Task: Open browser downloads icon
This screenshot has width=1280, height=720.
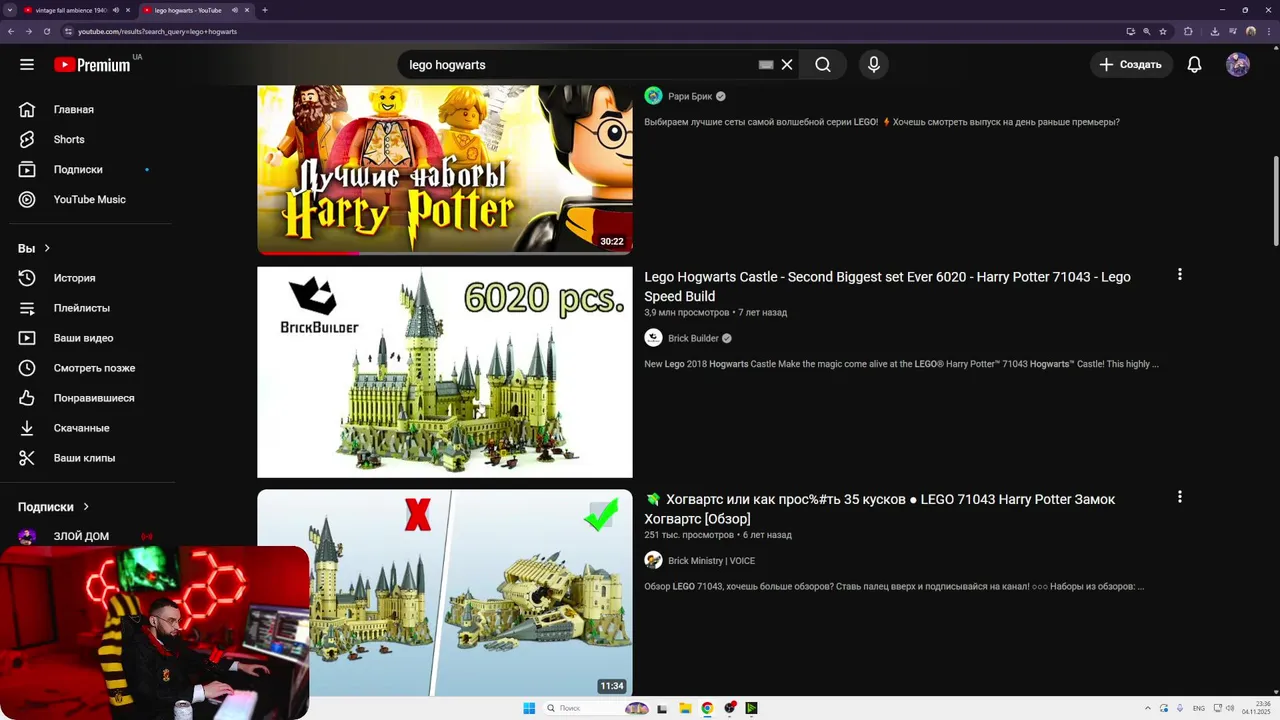Action: coord(1215,31)
